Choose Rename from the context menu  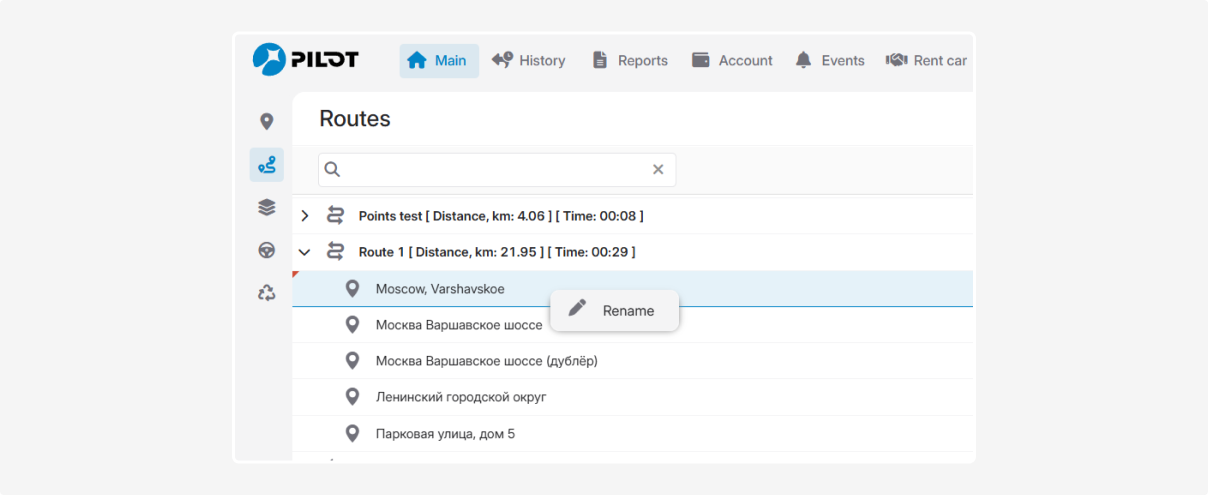click(x=615, y=311)
